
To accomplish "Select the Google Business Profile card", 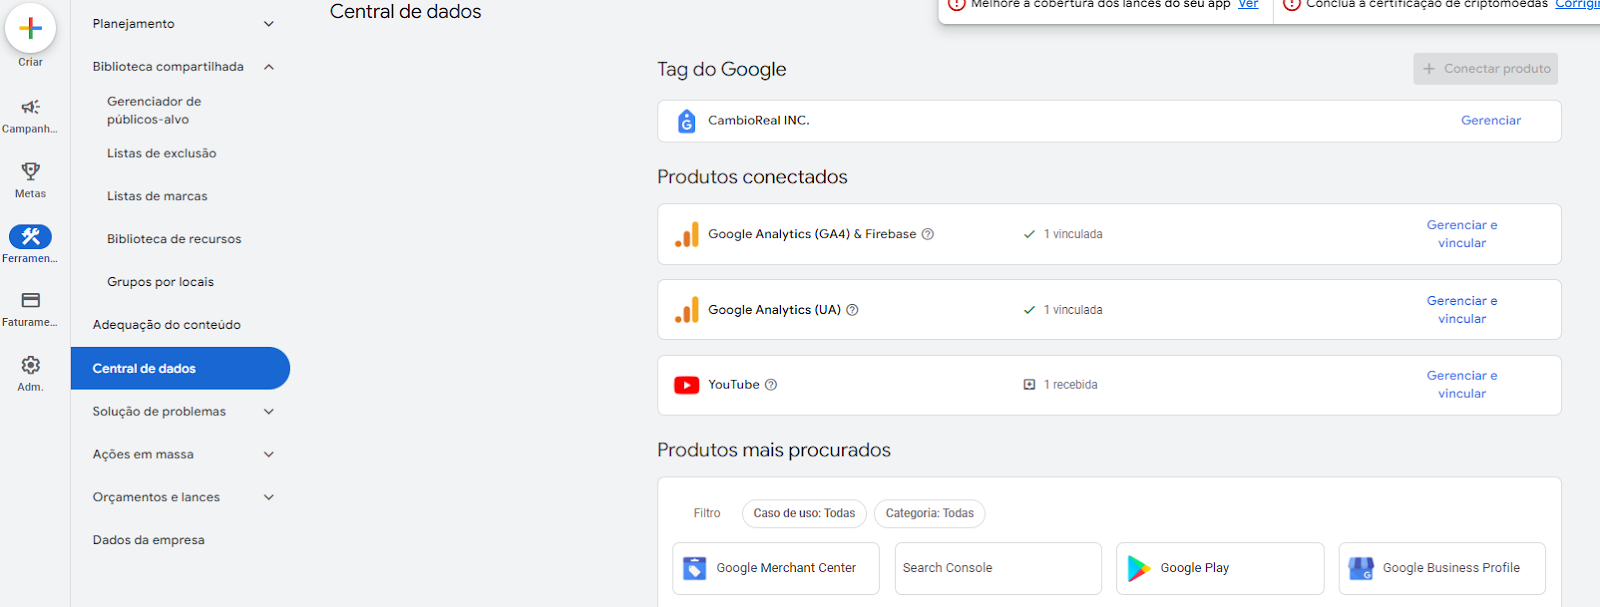I will pos(1442,568).
